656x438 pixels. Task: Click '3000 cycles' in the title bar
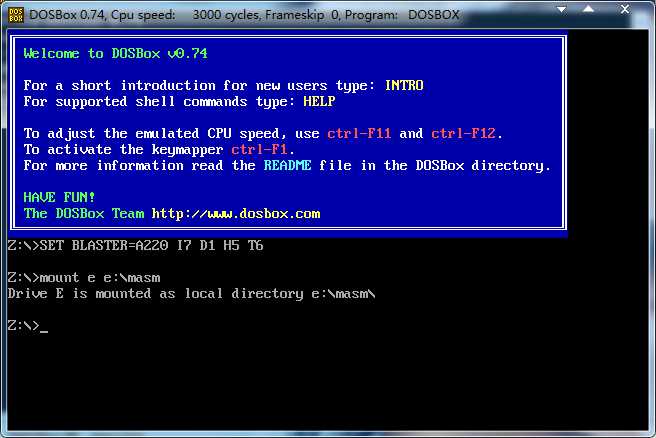pyautogui.click(x=228, y=15)
